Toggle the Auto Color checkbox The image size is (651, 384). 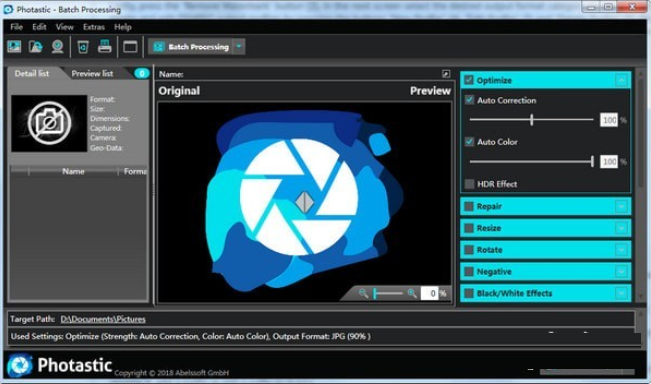[x=470, y=142]
